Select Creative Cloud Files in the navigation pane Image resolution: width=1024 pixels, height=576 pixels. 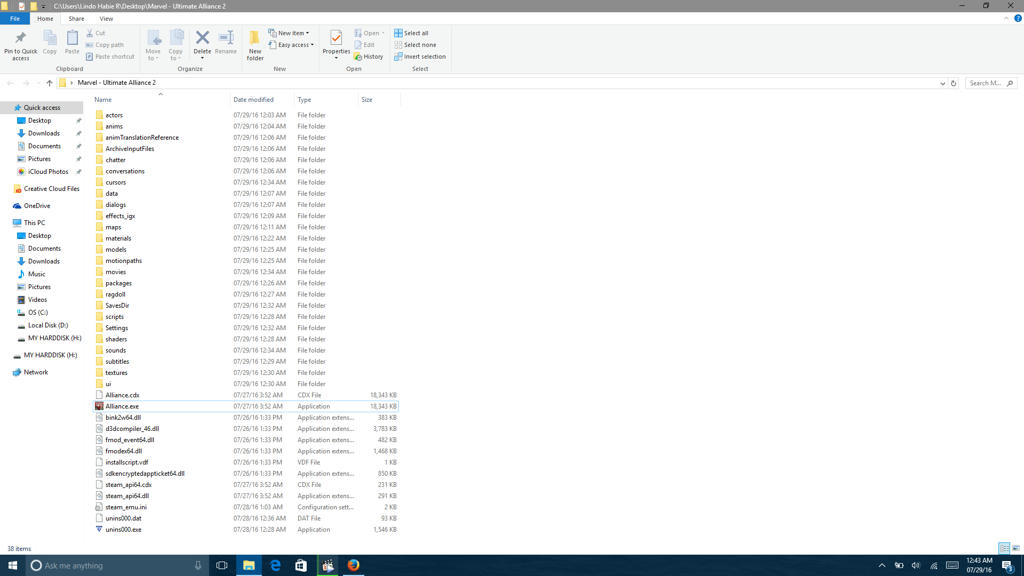click(x=46, y=189)
